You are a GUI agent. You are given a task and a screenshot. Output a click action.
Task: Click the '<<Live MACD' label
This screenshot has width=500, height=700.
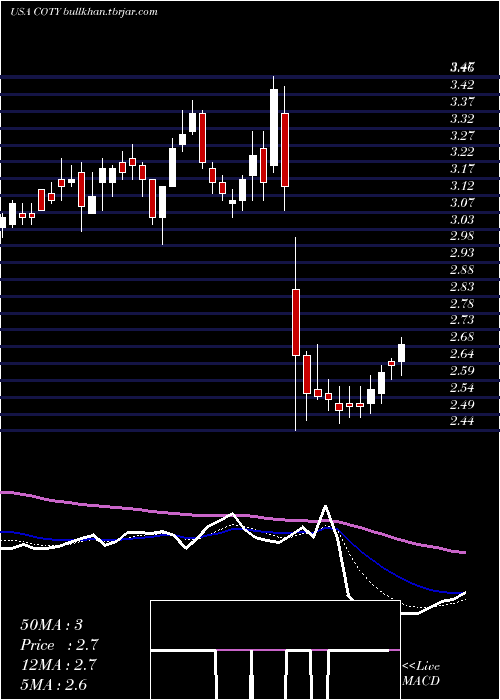point(421,674)
